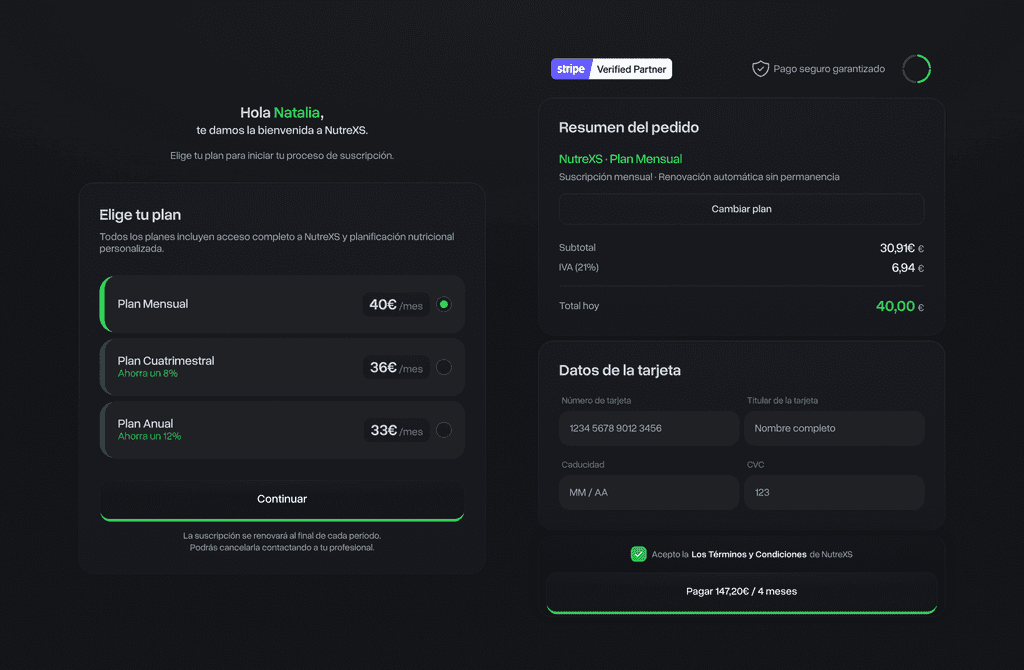Click the 40€ /mes price tag
Image resolution: width=1024 pixels, height=670 pixels.
(x=396, y=304)
